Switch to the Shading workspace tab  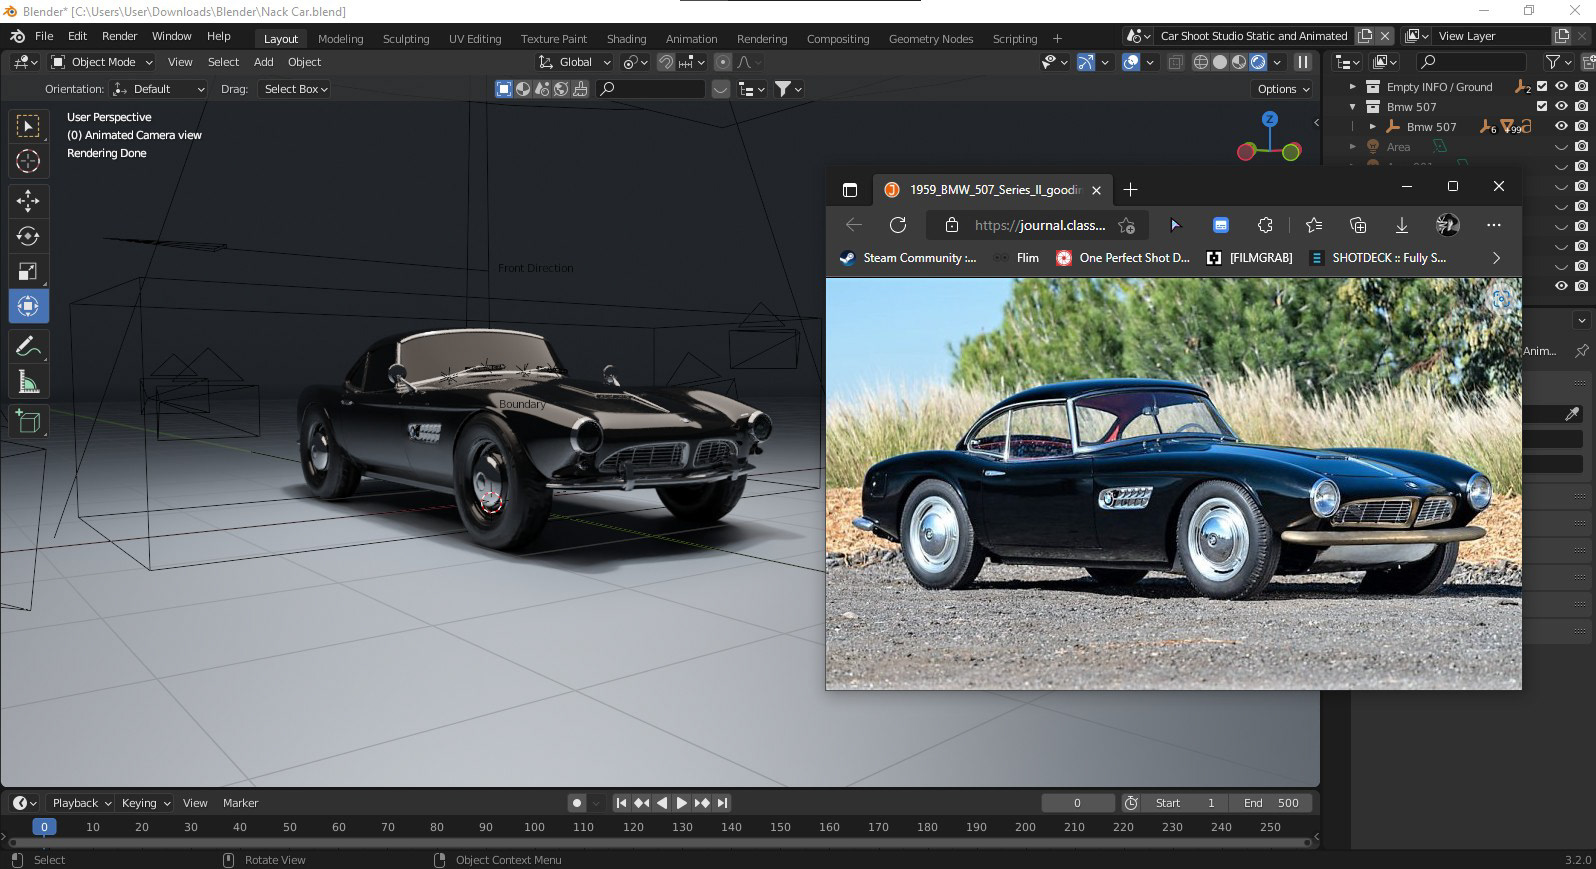[626, 39]
